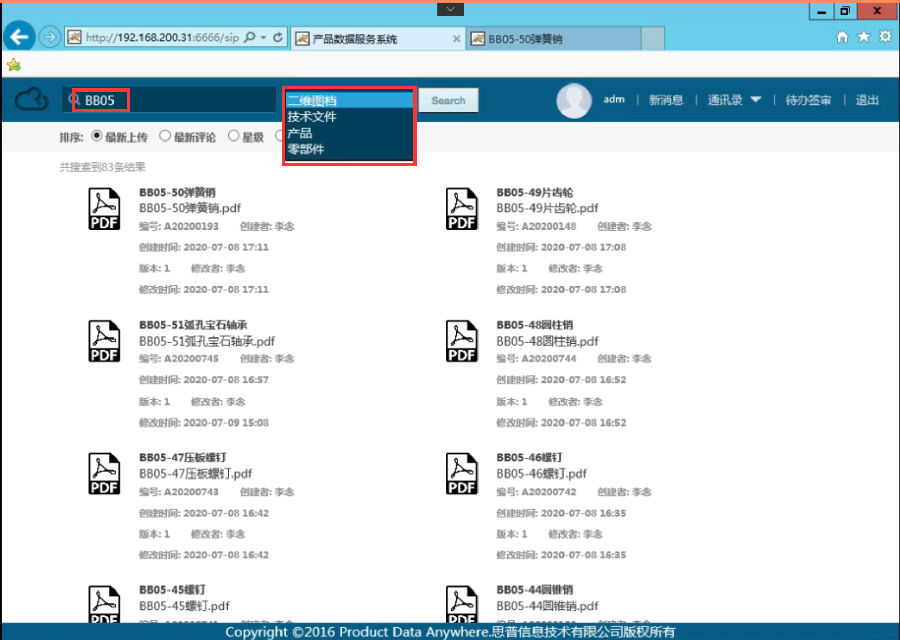Choose 零部件 in category list
This screenshot has width=900, height=640.
pos(349,149)
